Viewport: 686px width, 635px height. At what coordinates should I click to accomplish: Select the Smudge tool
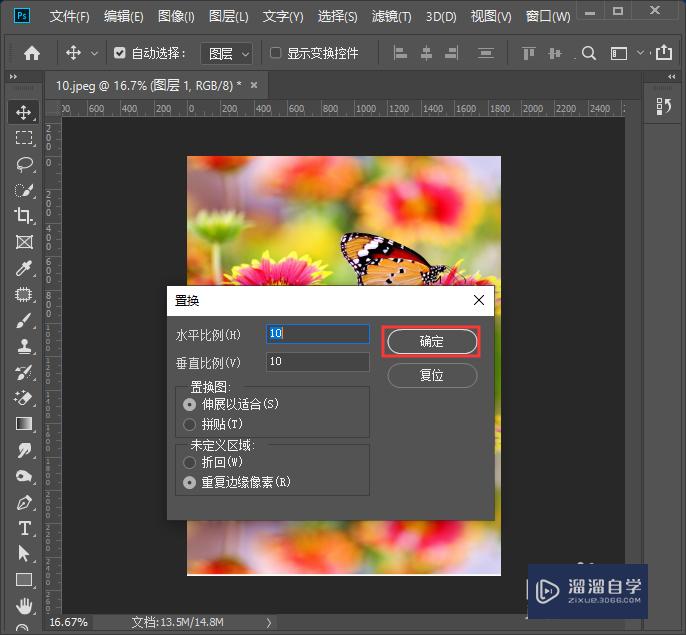pyautogui.click(x=24, y=450)
